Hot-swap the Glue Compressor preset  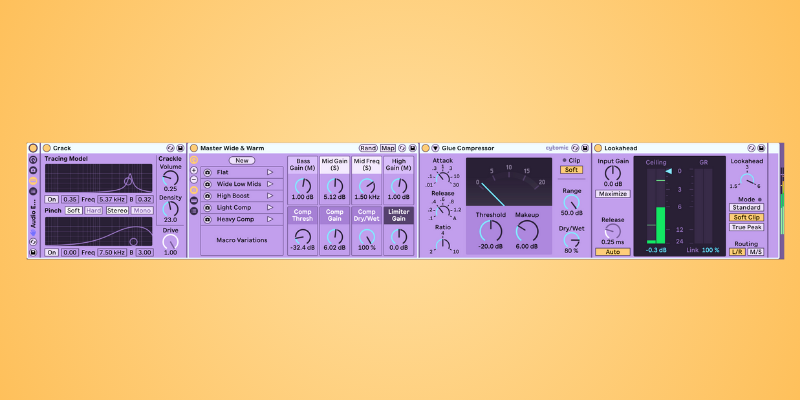(575, 148)
